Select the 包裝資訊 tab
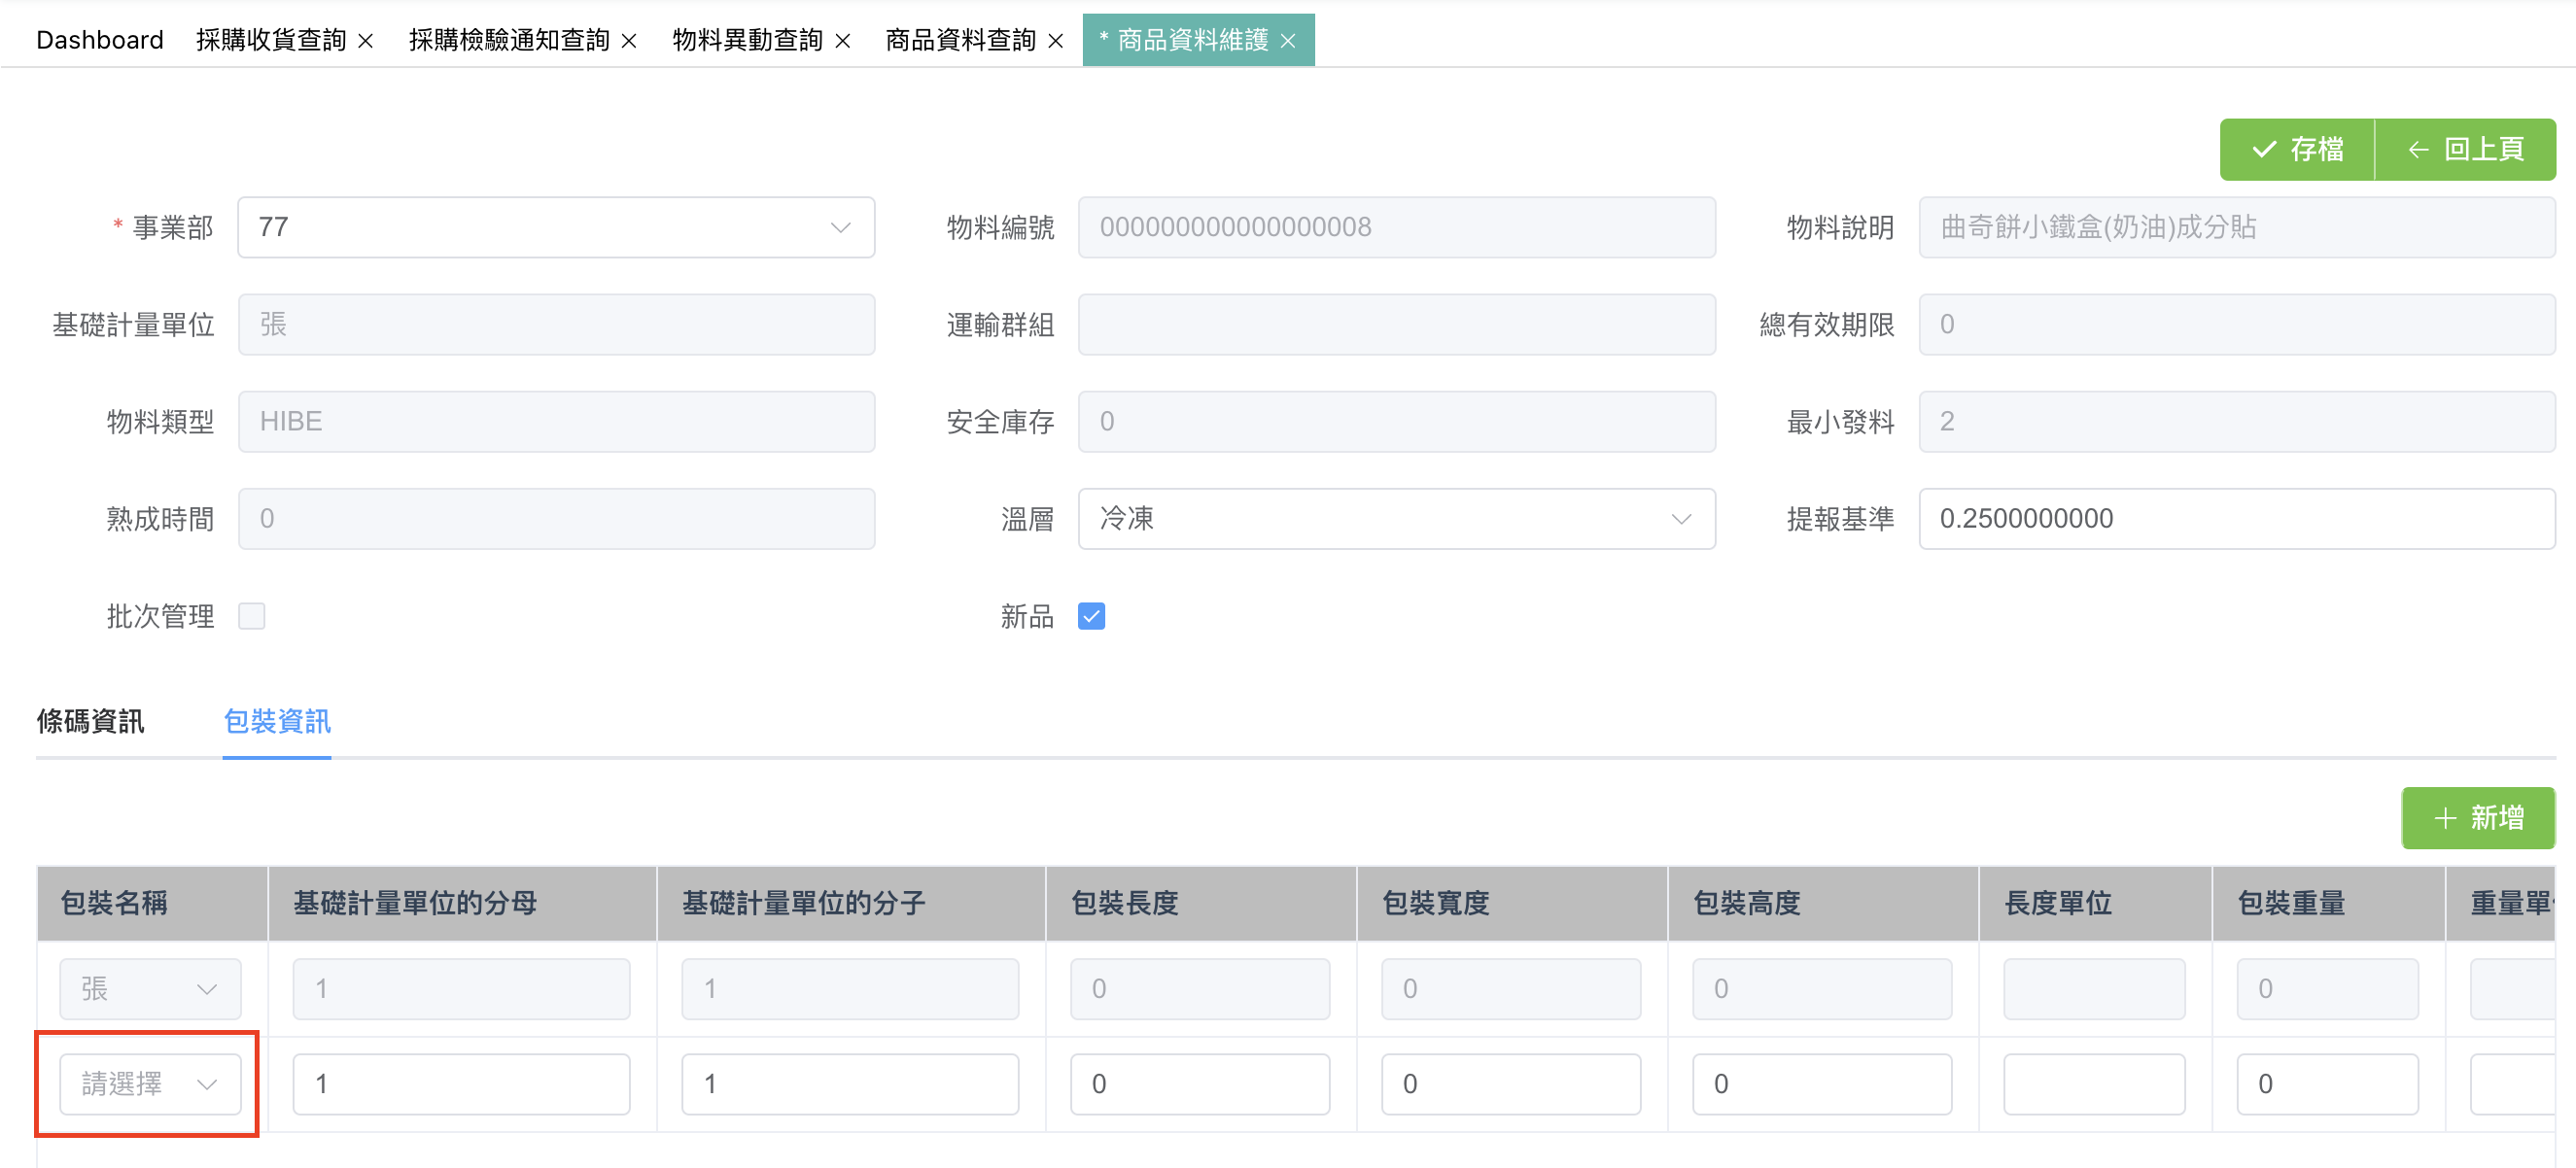The width and height of the screenshot is (2576, 1168). (x=277, y=721)
